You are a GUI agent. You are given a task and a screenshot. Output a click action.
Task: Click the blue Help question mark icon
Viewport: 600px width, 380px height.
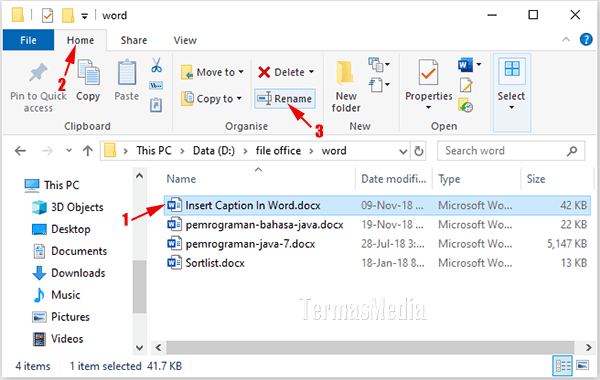586,39
